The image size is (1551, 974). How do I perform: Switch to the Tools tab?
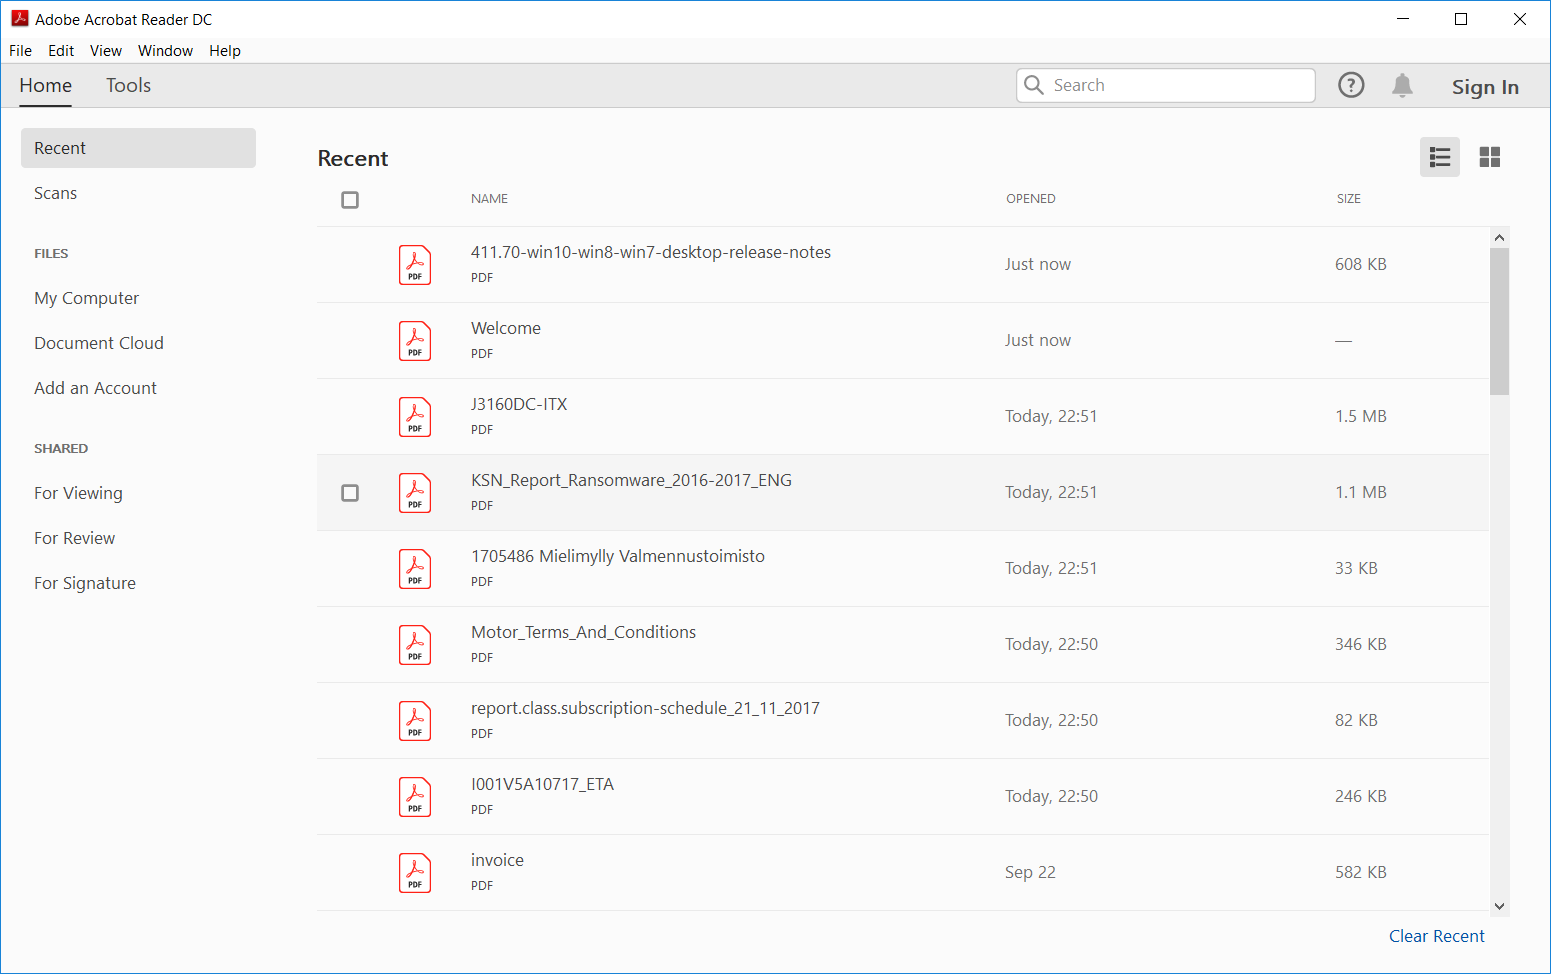[128, 85]
